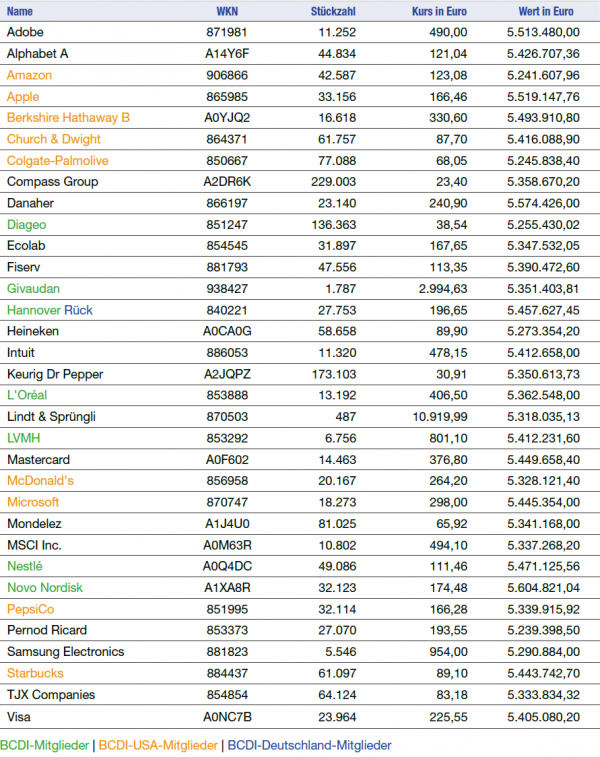
Task: Click the Diageo stock name
Action: click(x=26, y=225)
